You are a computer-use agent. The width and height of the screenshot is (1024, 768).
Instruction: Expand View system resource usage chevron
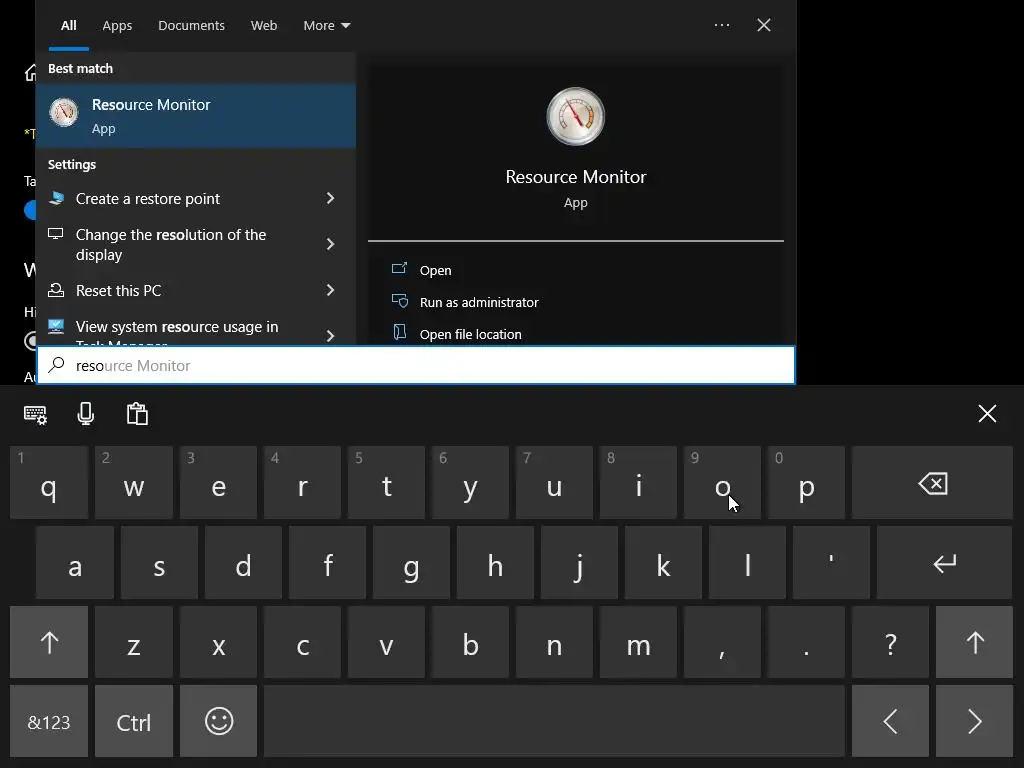coord(330,336)
